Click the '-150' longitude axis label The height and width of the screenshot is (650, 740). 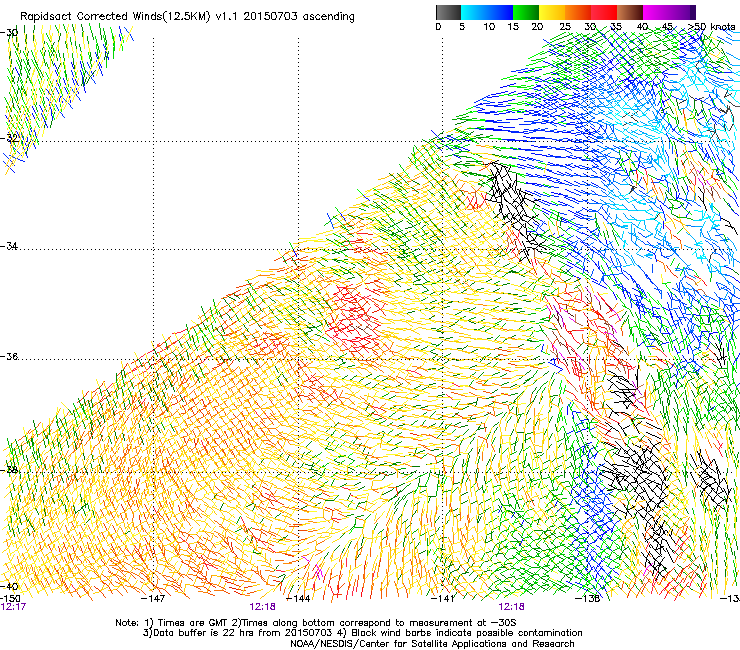point(10,598)
